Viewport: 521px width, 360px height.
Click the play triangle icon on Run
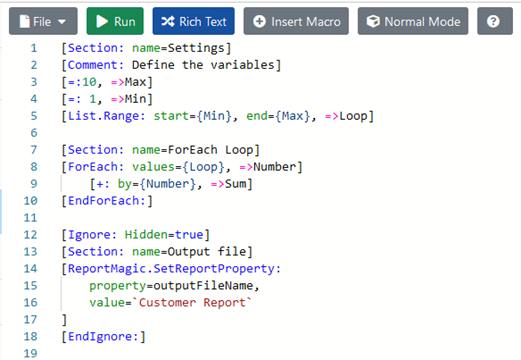(102, 22)
